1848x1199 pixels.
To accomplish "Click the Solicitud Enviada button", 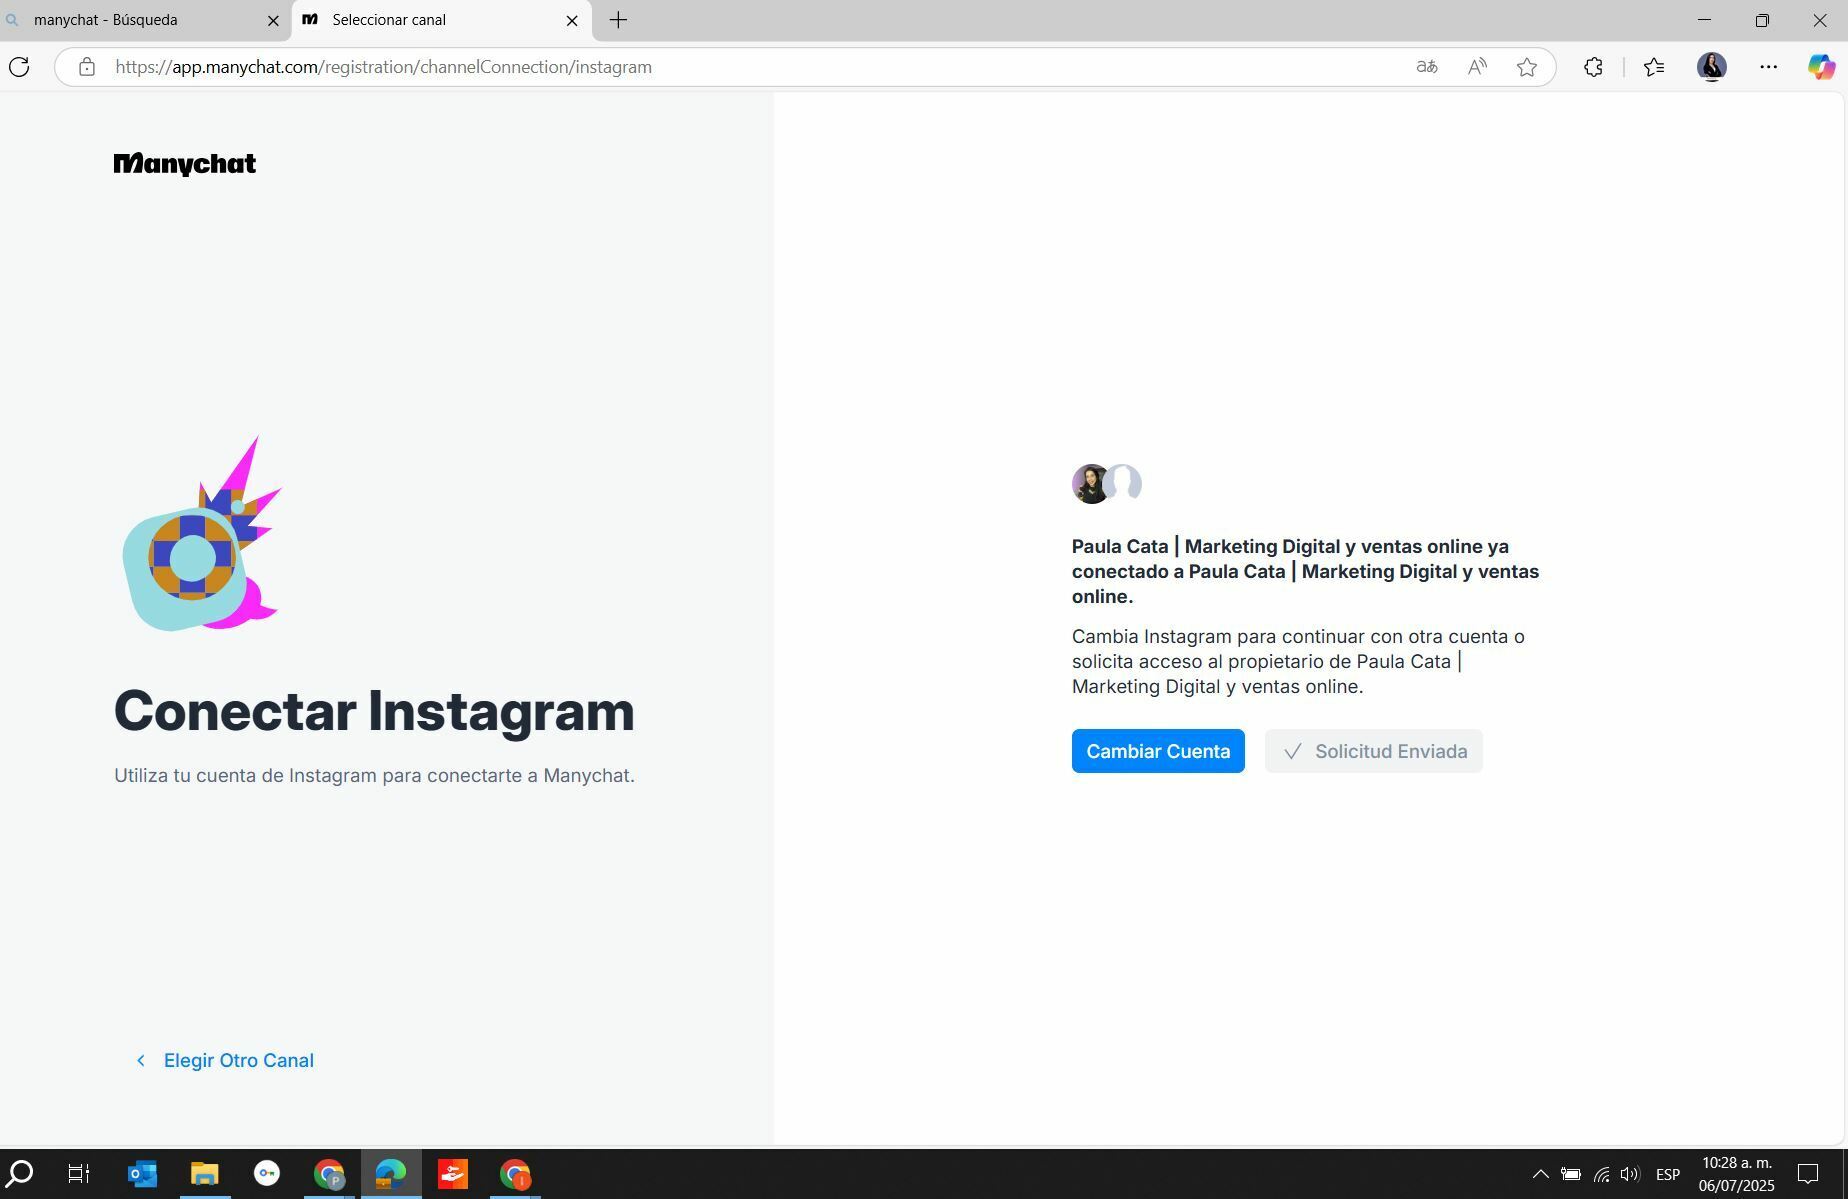I will coord(1373,751).
